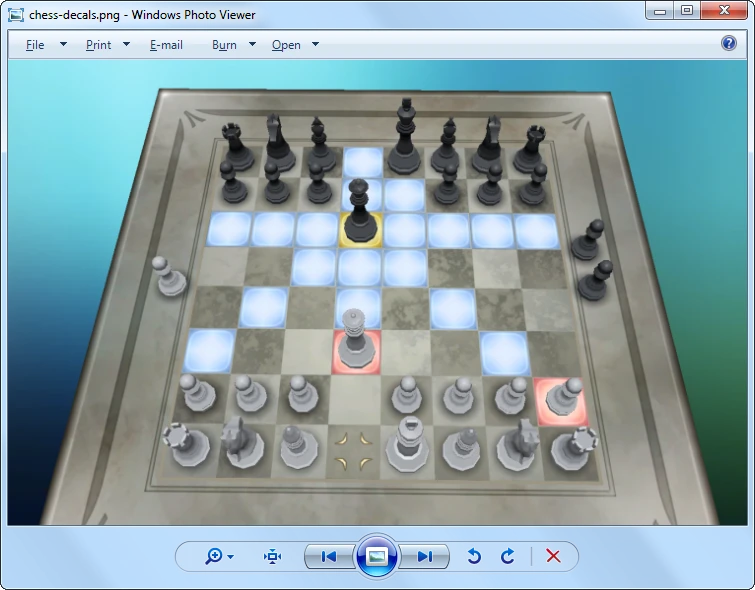The height and width of the screenshot is (590, 755).
Task: Open the Print menu
Action: click(x=98, y=45)
